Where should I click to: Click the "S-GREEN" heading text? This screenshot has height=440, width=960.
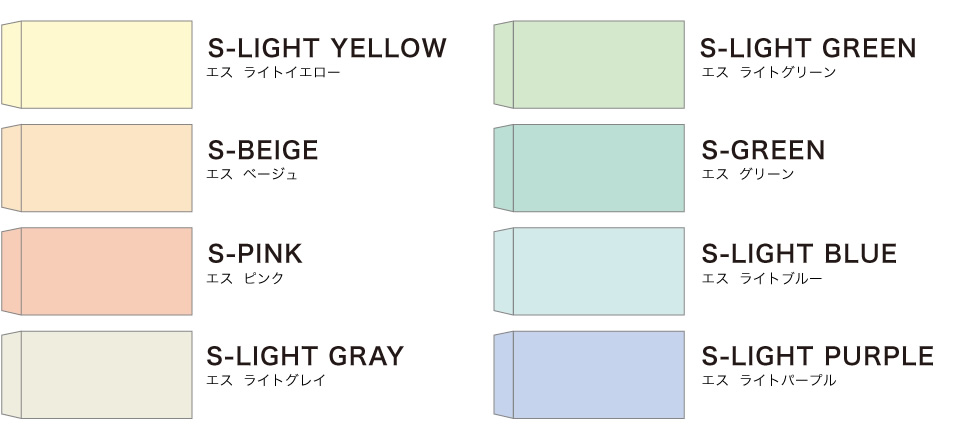pos(763,151)
